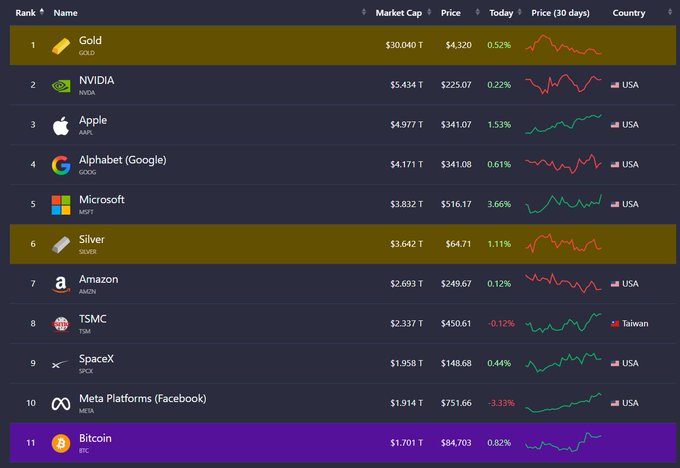
Task: Click Apple's 30-day price chart
Action: 563,124
